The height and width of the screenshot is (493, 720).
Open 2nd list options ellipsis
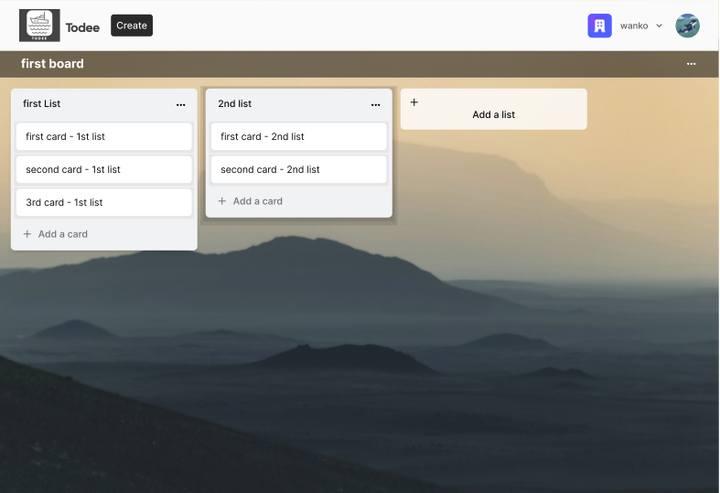click(x=376, y=105)
